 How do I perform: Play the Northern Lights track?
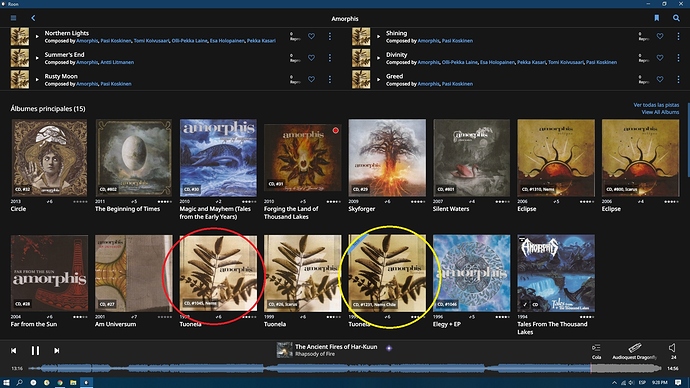coord(37,37)
